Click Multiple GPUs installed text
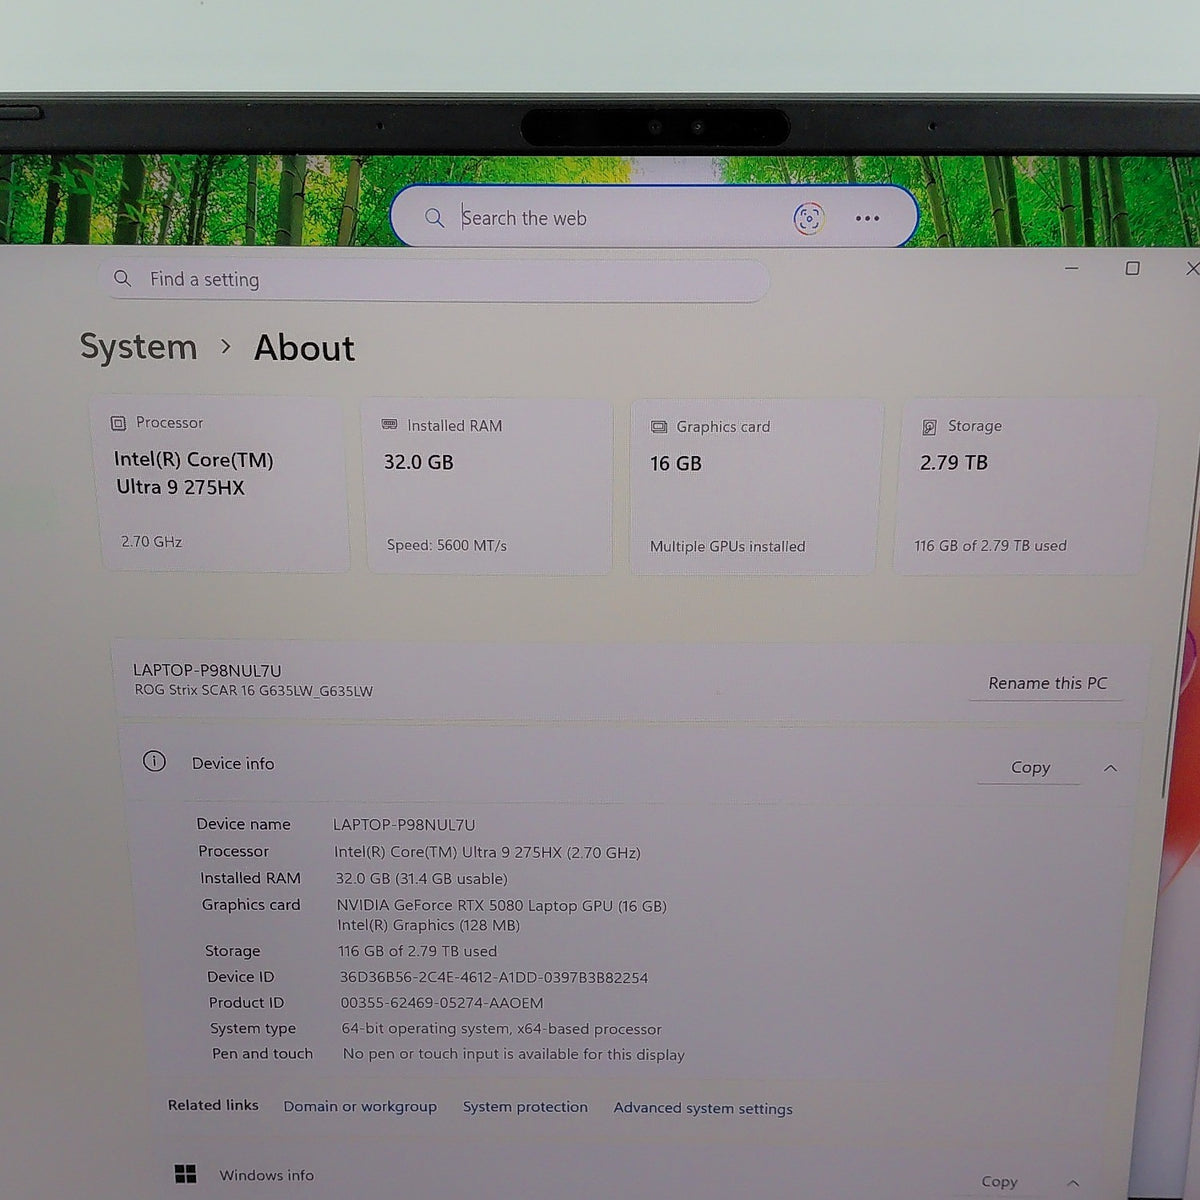The height and width of the screenshot is (1200, 1200). coord(727,546)
